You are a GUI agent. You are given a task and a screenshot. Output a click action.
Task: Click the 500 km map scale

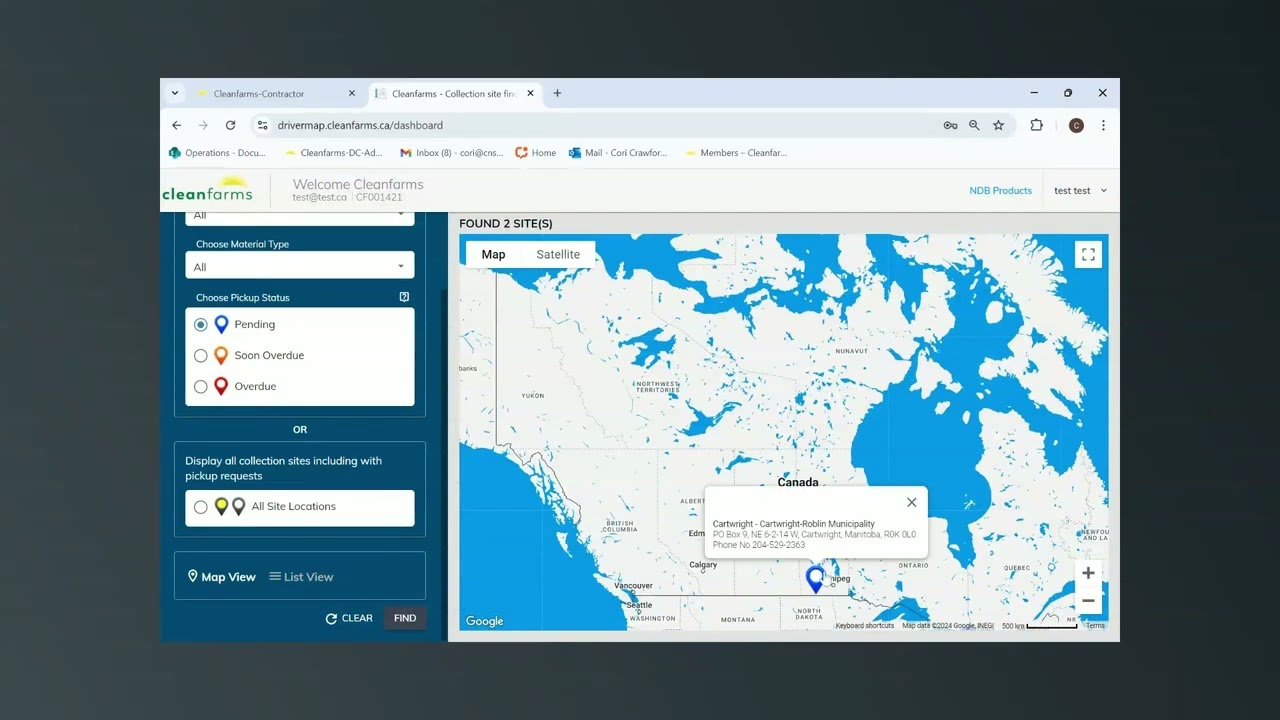1039,626
